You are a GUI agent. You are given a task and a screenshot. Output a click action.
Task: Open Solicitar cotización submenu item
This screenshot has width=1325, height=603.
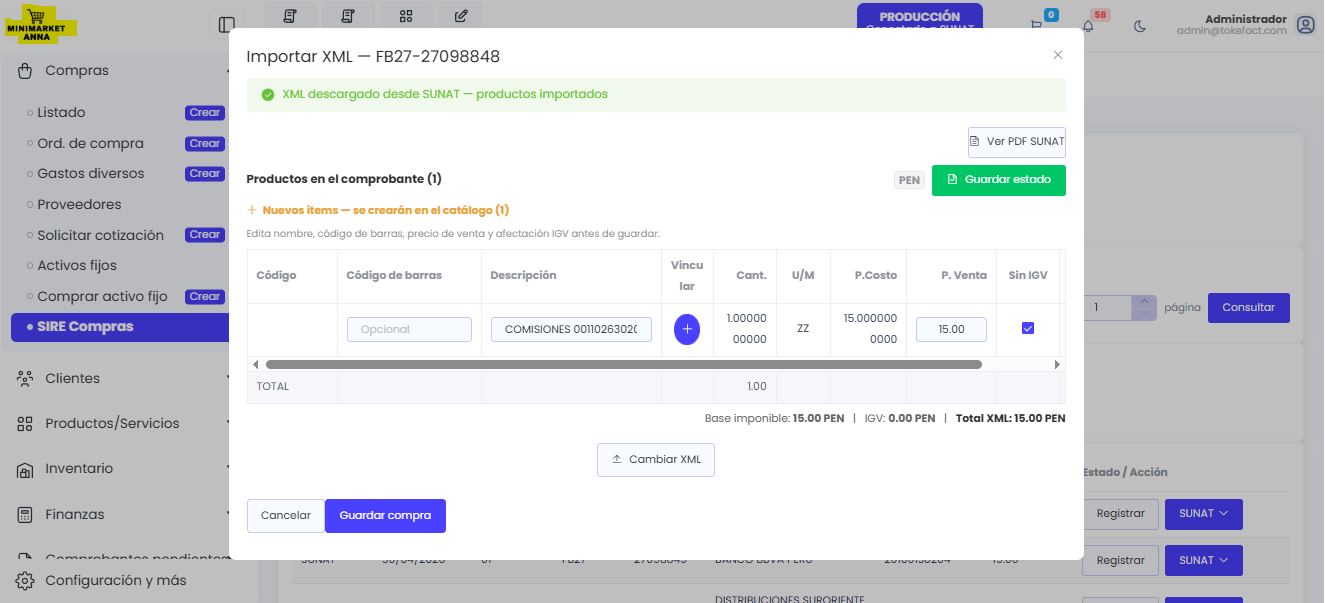[x=100, y=235]
